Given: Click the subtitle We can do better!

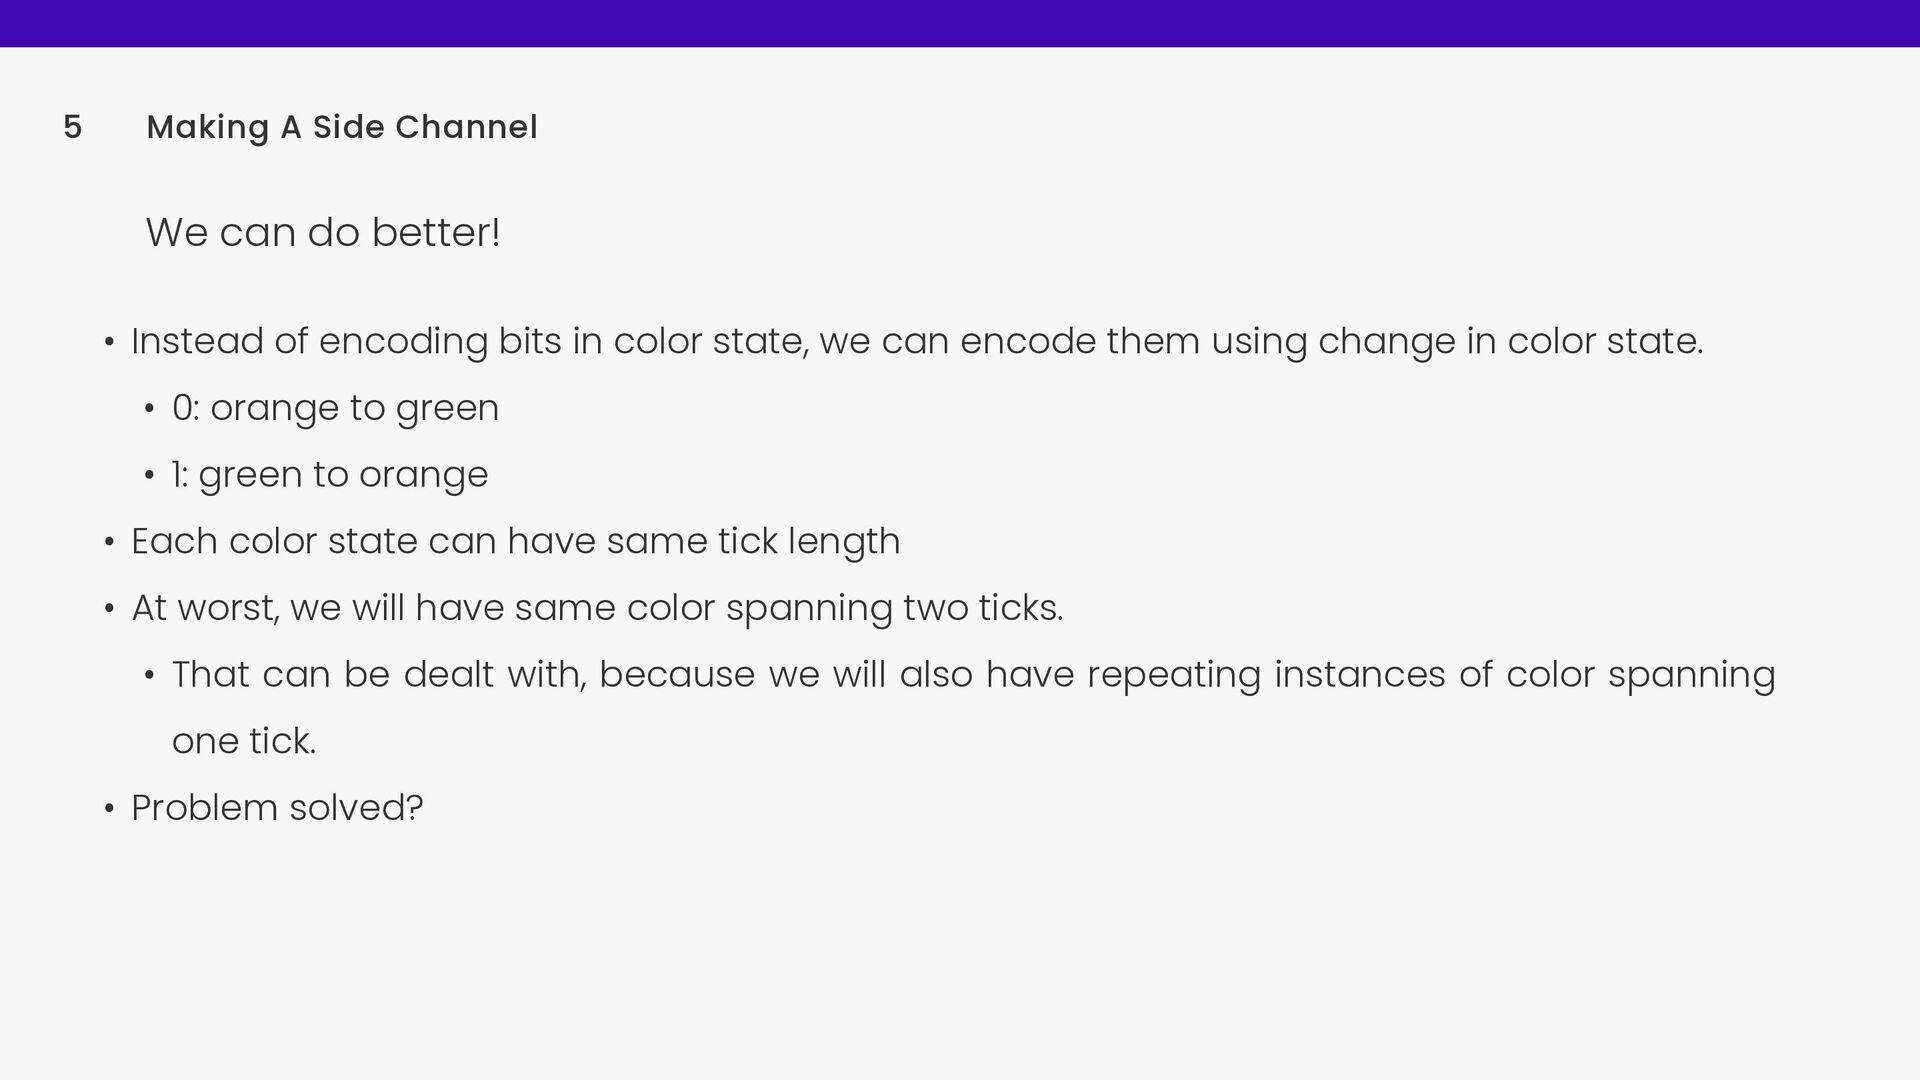Looking at the screenshot, I should coord(323,232).
